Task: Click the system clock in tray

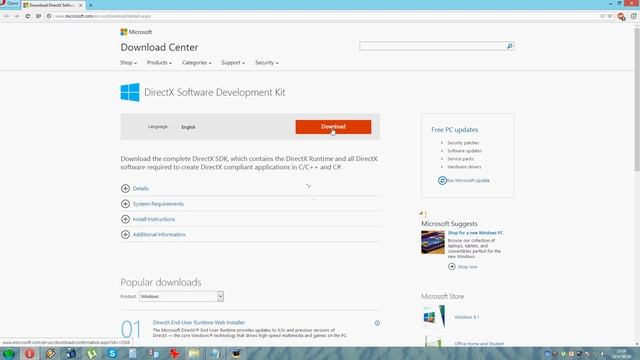Action: point(622,353)
